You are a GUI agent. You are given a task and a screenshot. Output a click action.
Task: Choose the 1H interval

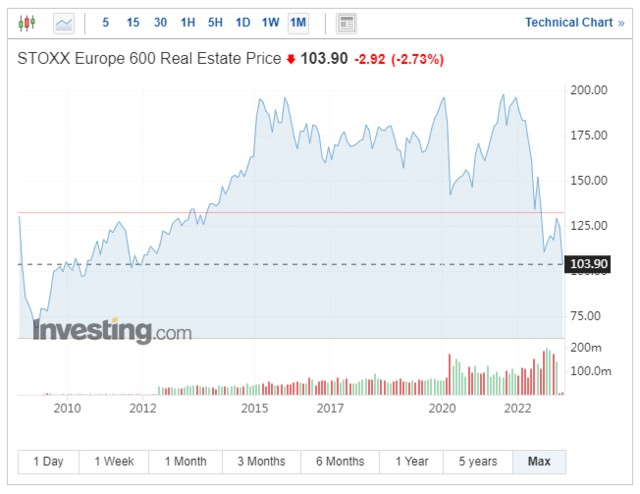coord(188,22)
